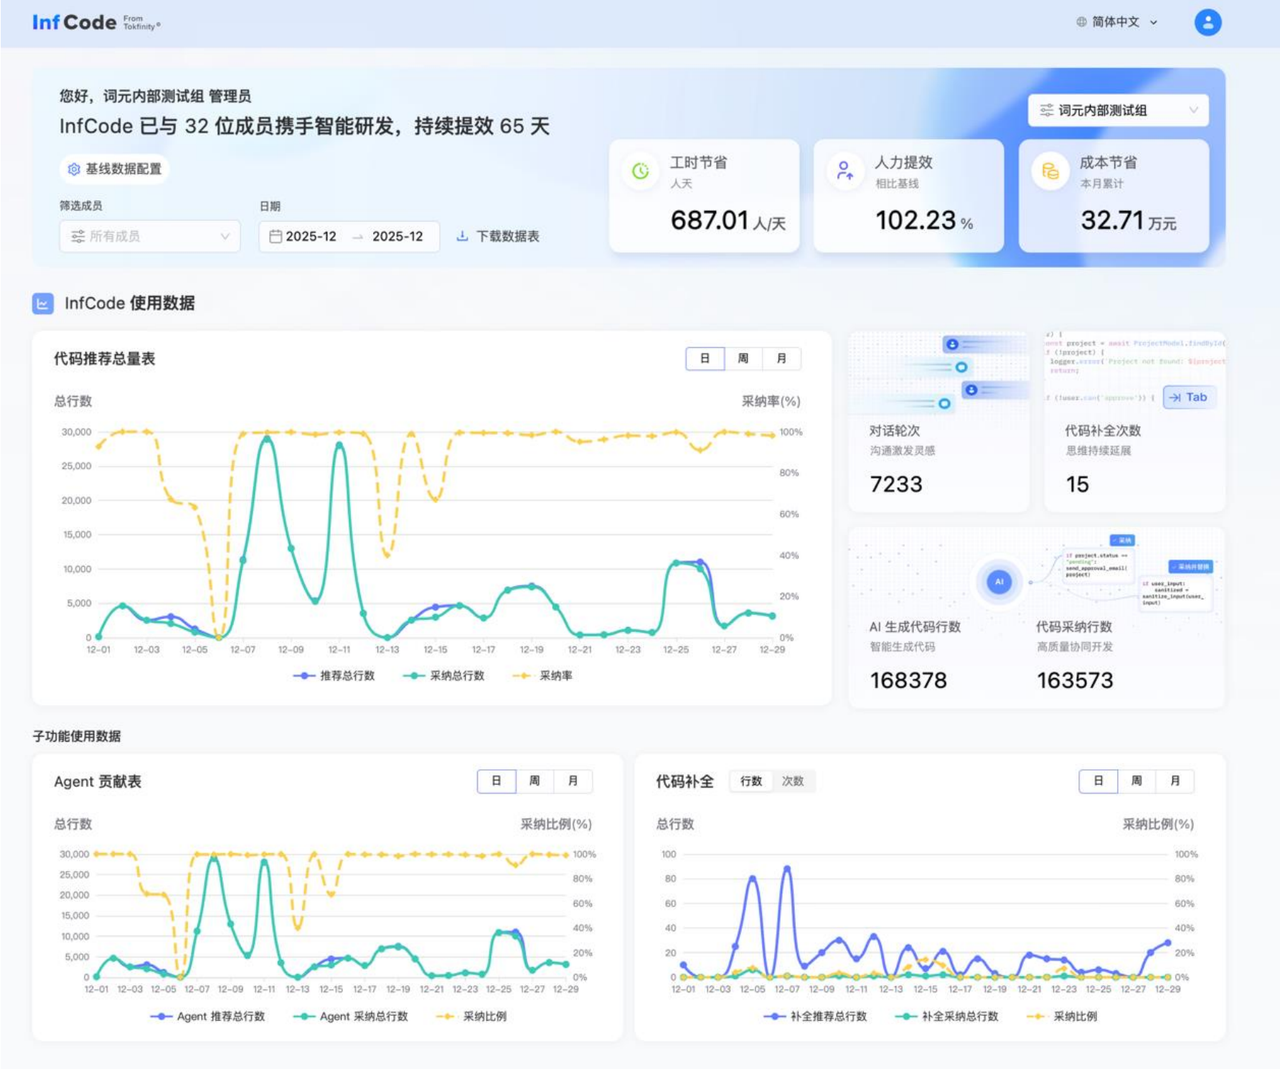Viewport: 1280px width, 1069px height.
Task: Open the 所有成员 member filter dropdown
Action: [x=150, y=236]
